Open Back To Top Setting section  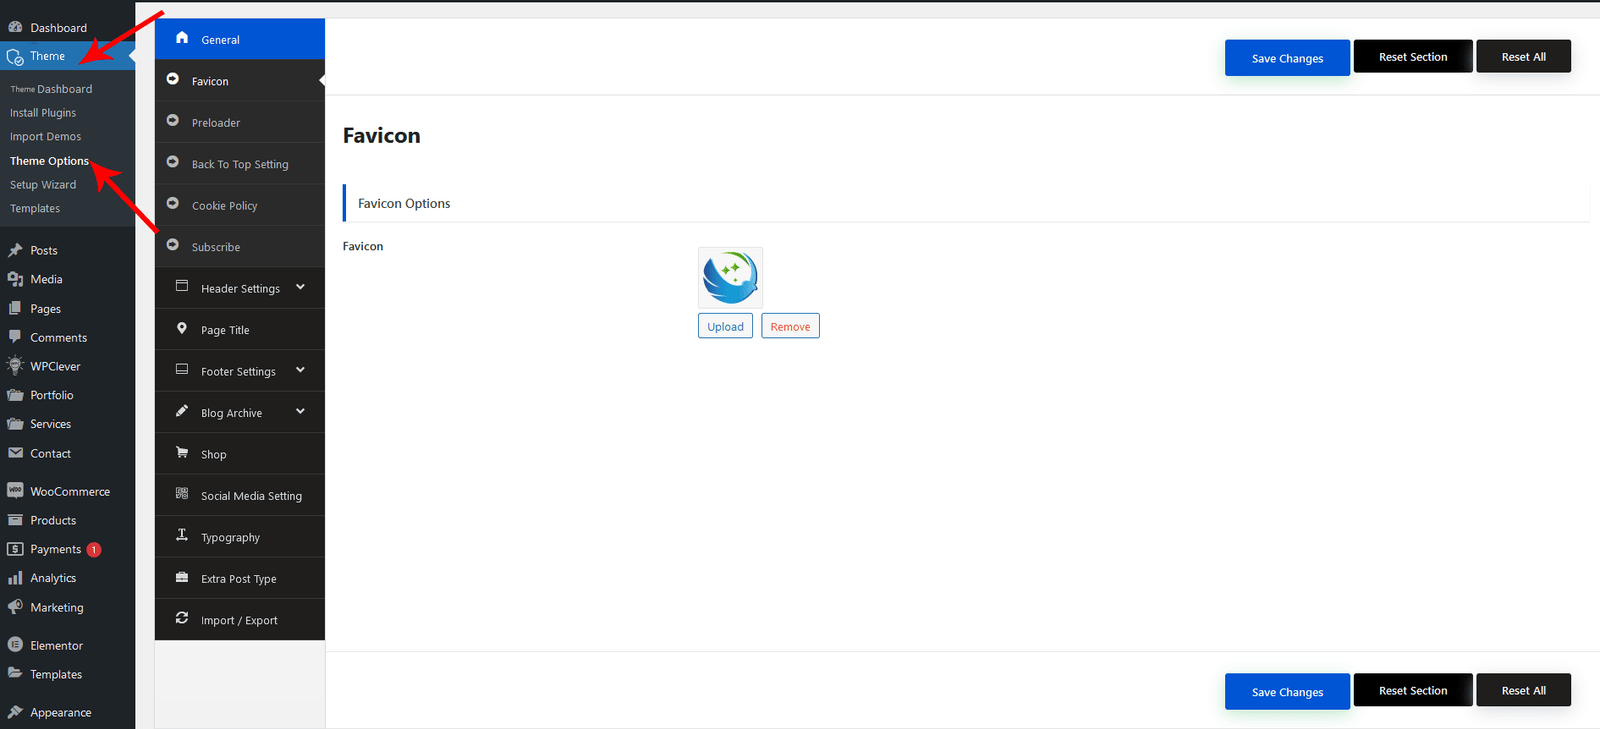click(240, 164)
